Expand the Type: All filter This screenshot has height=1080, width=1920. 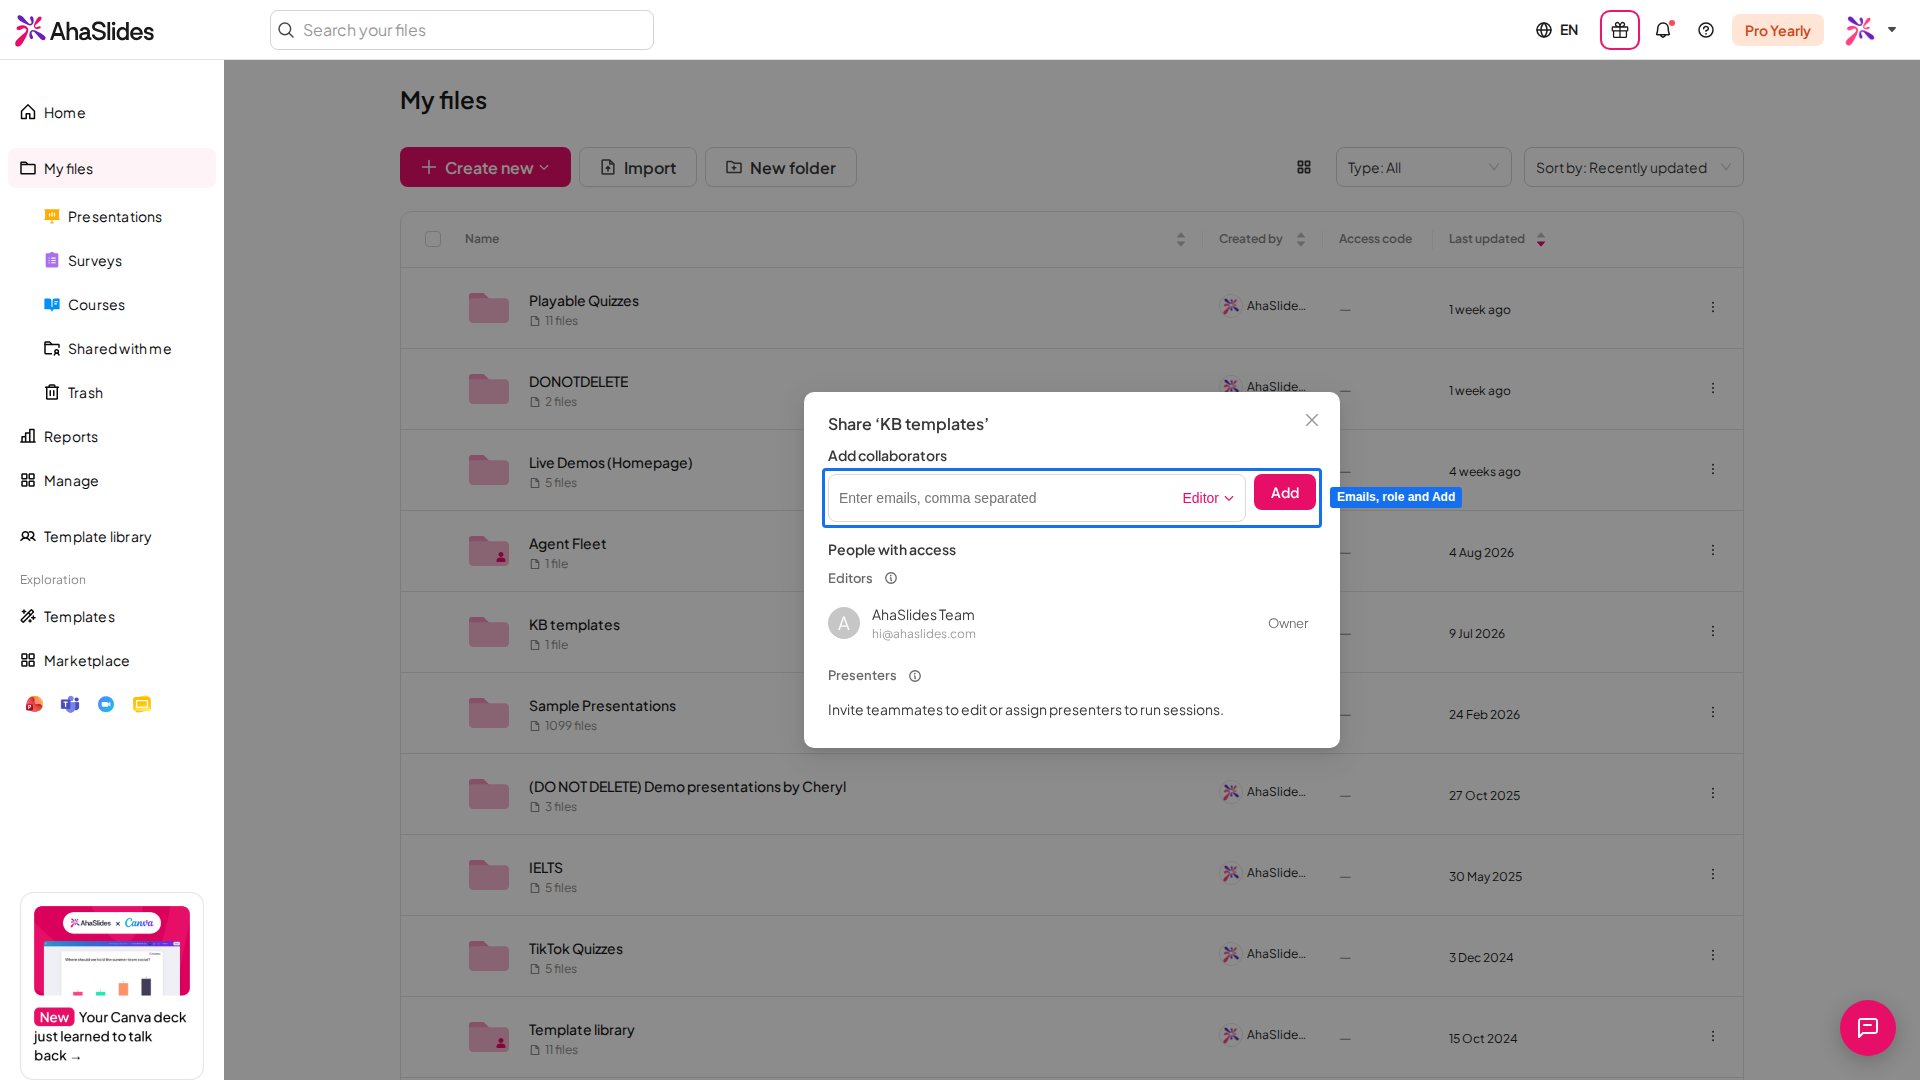click(1423, 167)
